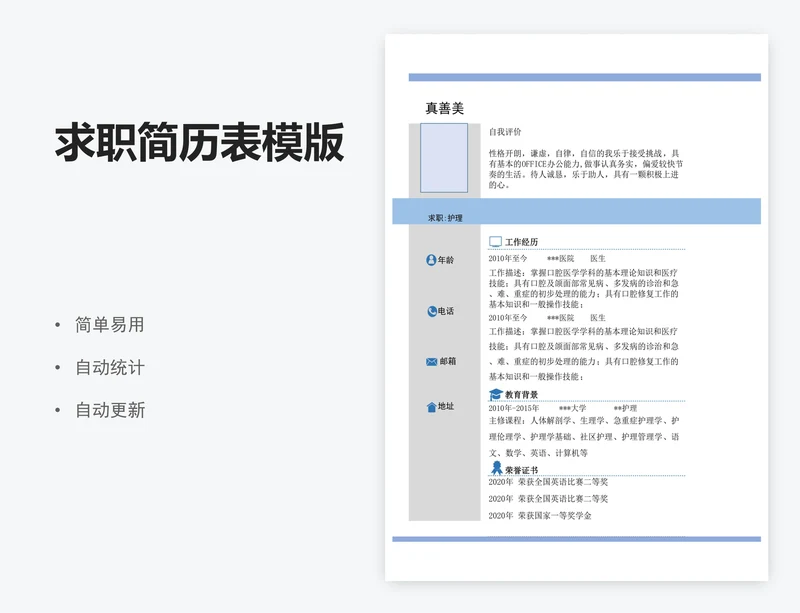
Task: Click the 自我评价 heading
Action: pos(505,132)
